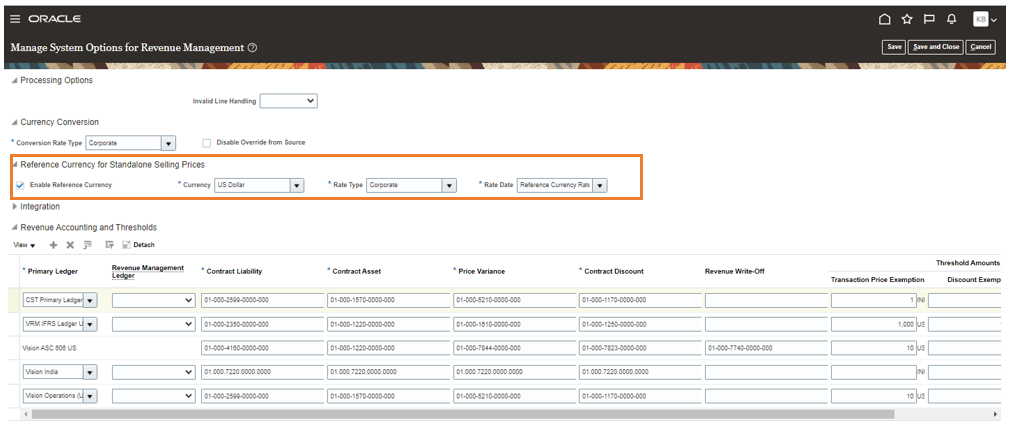Click the table horizontal scrollbar
1010x430 pixels.
pyautogui.click(x=460, y=414)
